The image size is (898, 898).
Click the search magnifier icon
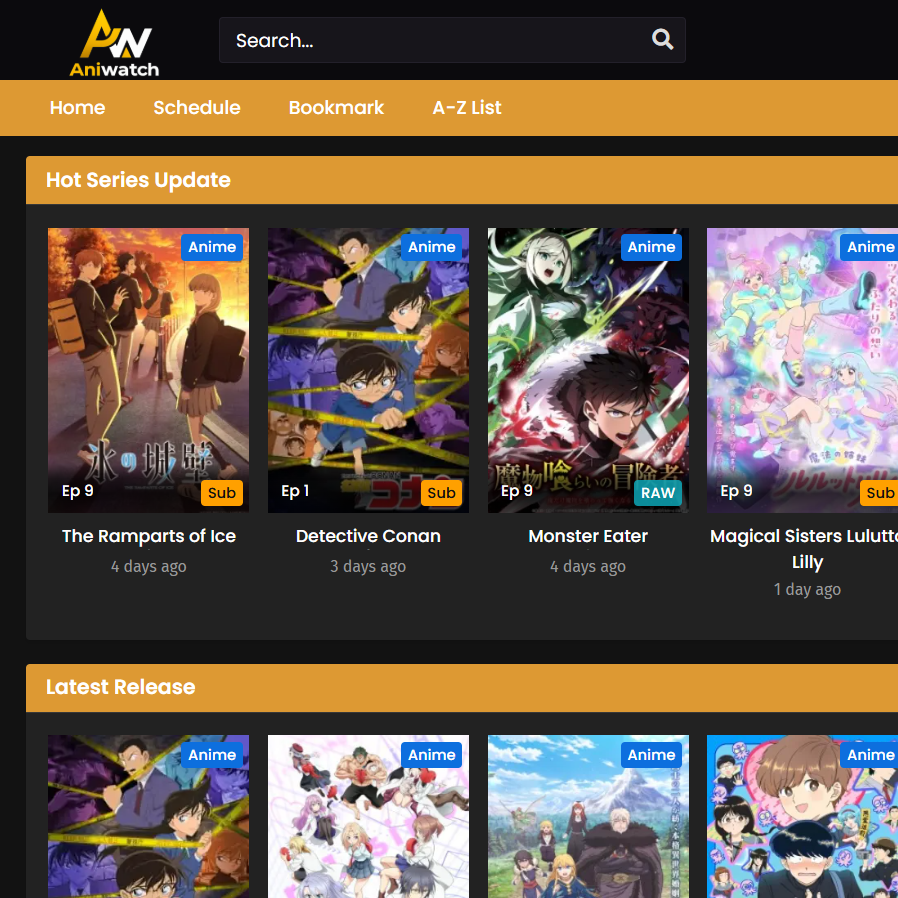coord(662,40)
